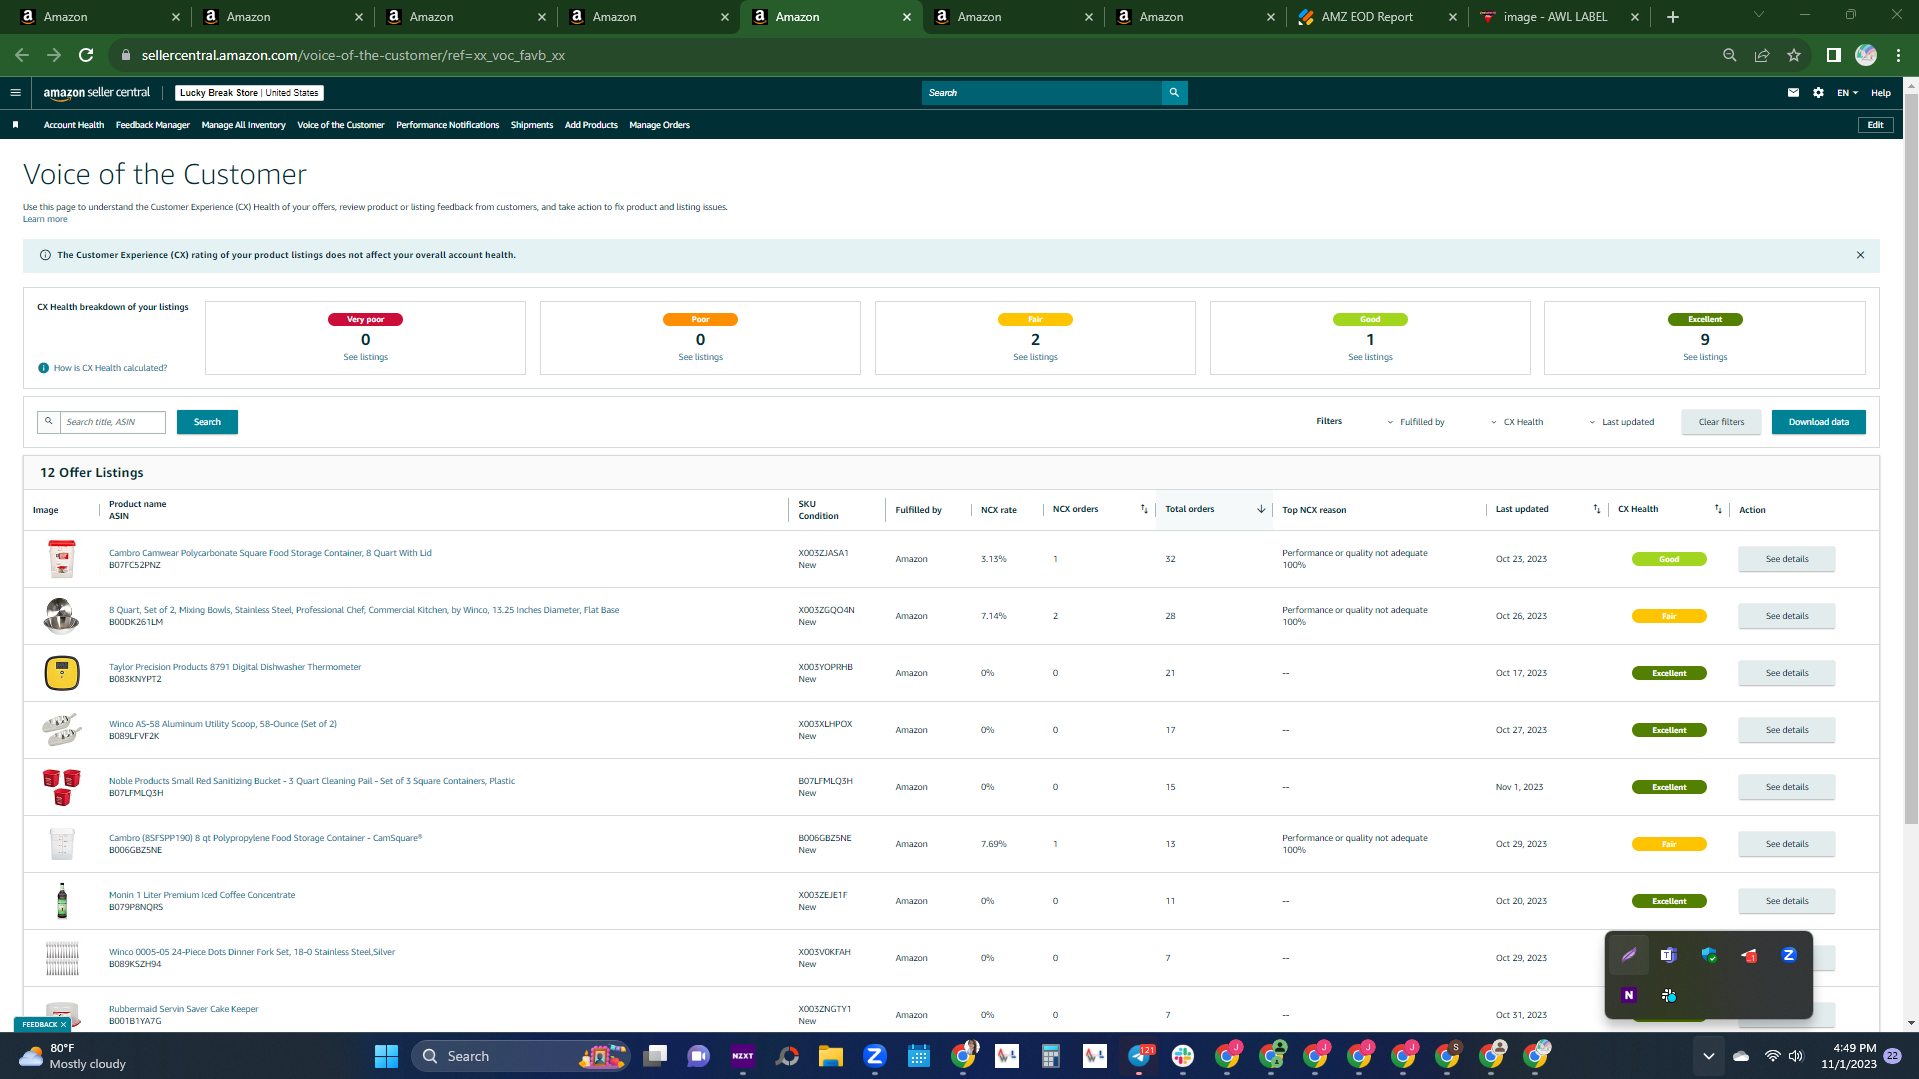Sort table by NCX orders column
This screenshot has width=1919, height=1079.
pyautogui.click(x=1144, y=510)
